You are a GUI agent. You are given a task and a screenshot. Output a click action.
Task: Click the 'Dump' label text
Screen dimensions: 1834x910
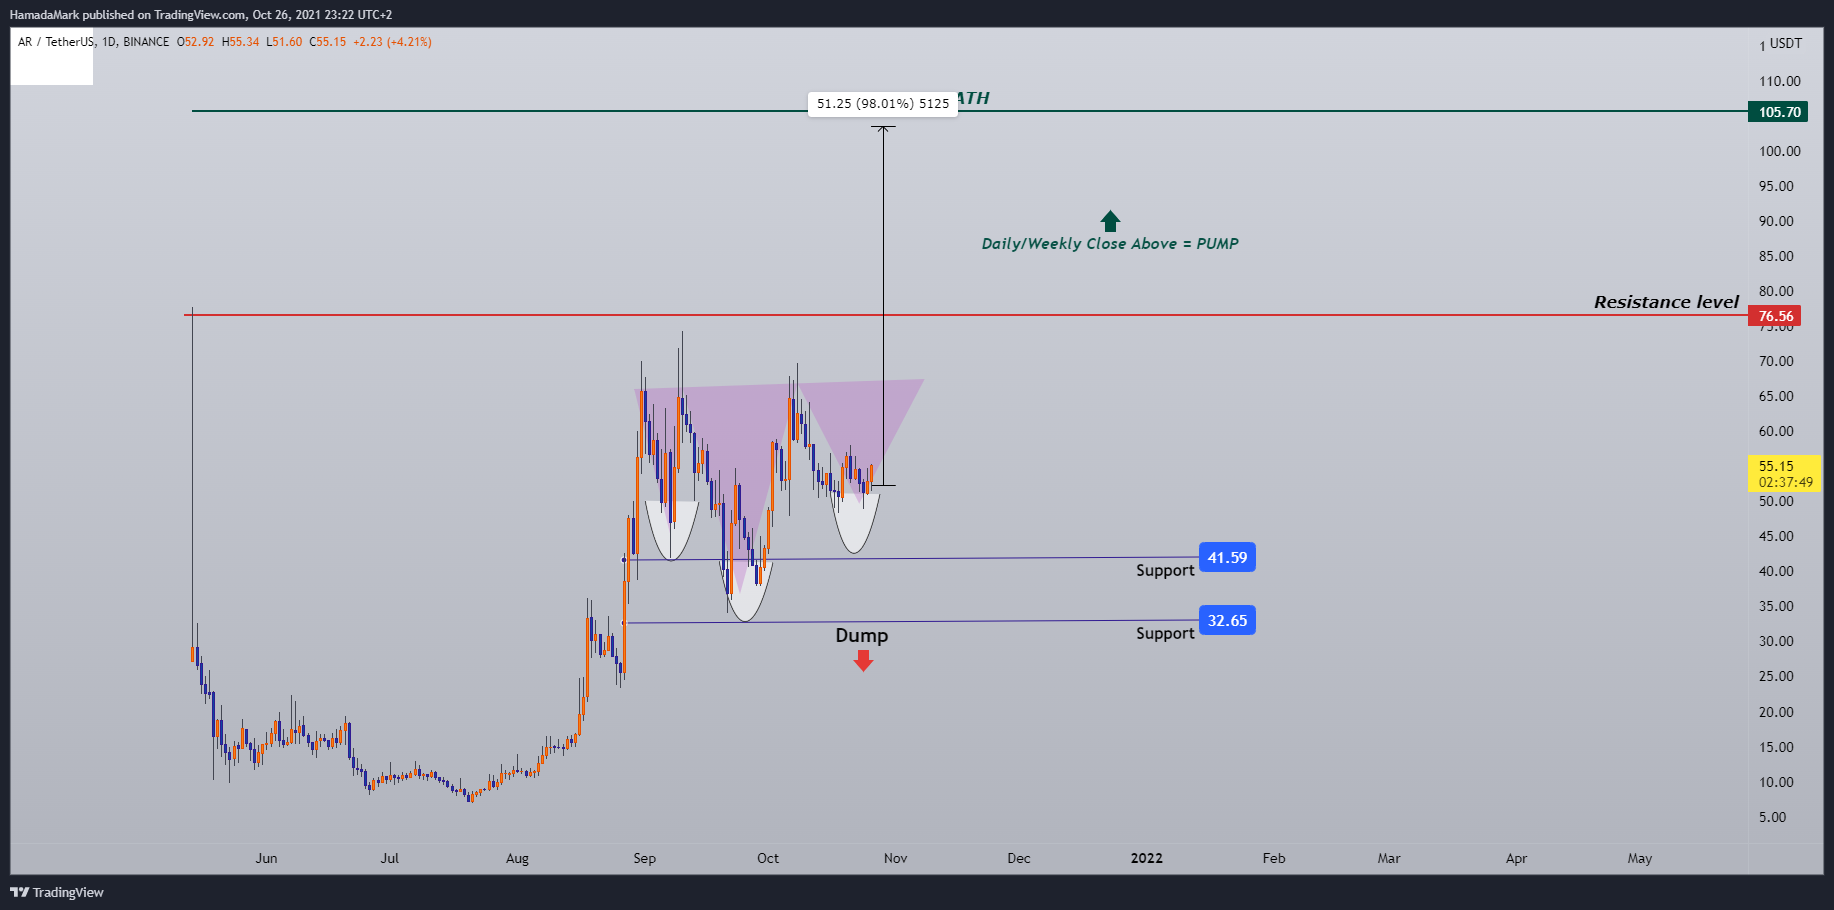(x=862, y=636)
